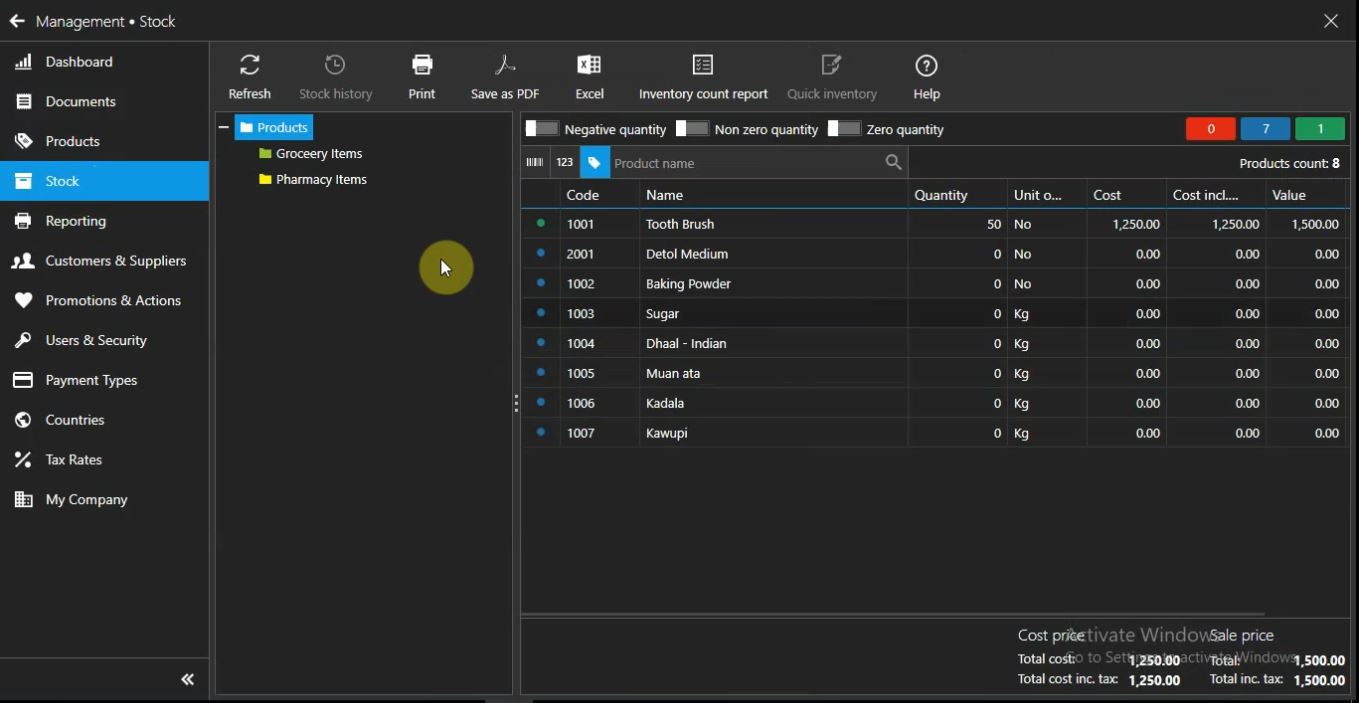Open Users & Security settings
This screenshot has height=703, width=1359.
coord(105,341)
